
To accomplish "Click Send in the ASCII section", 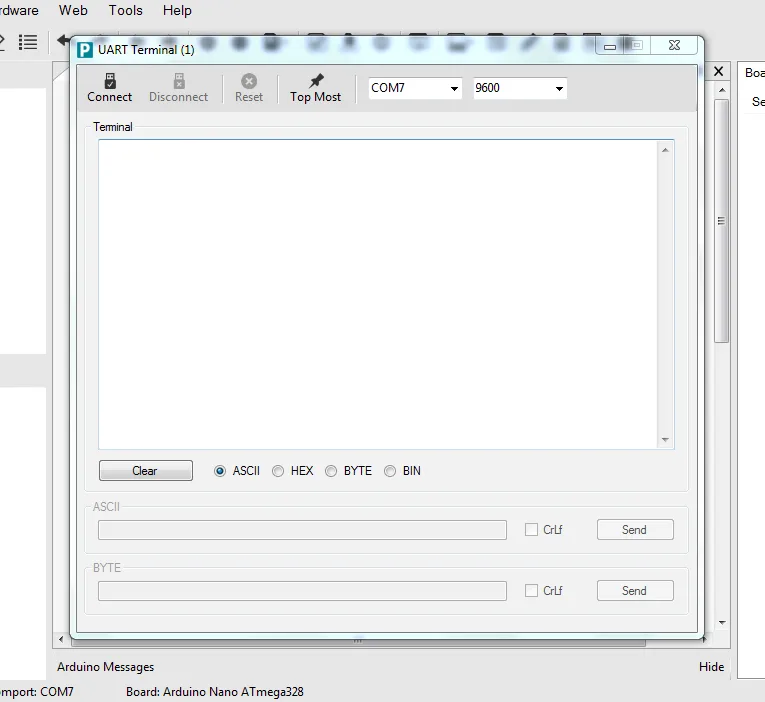I will click(x=635, y=530).
